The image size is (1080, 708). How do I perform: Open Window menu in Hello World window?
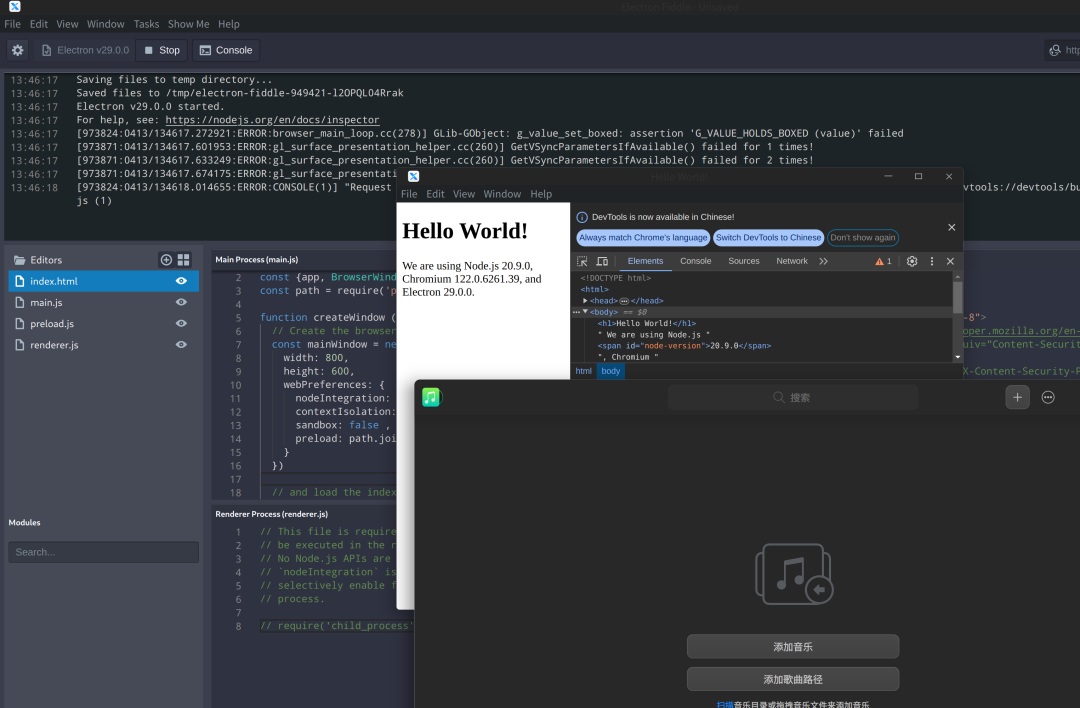(x=502, y=194)
